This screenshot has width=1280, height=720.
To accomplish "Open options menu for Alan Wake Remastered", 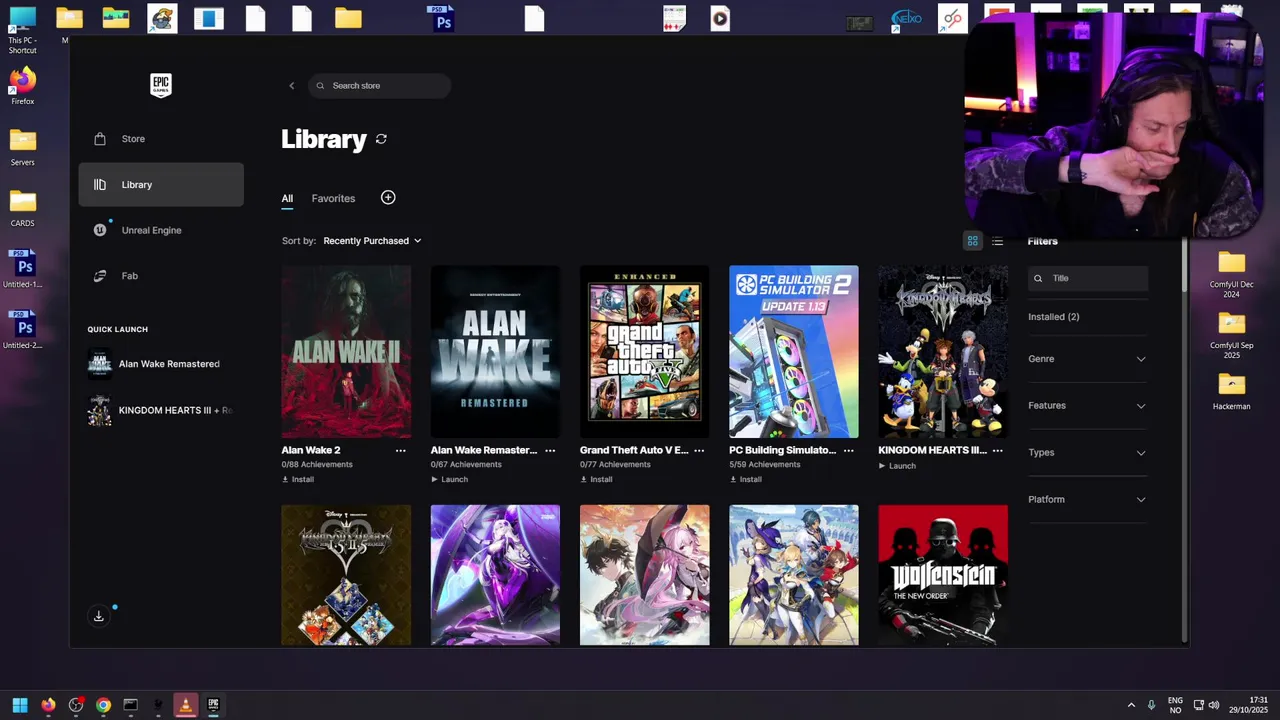I will coord(550,450).
